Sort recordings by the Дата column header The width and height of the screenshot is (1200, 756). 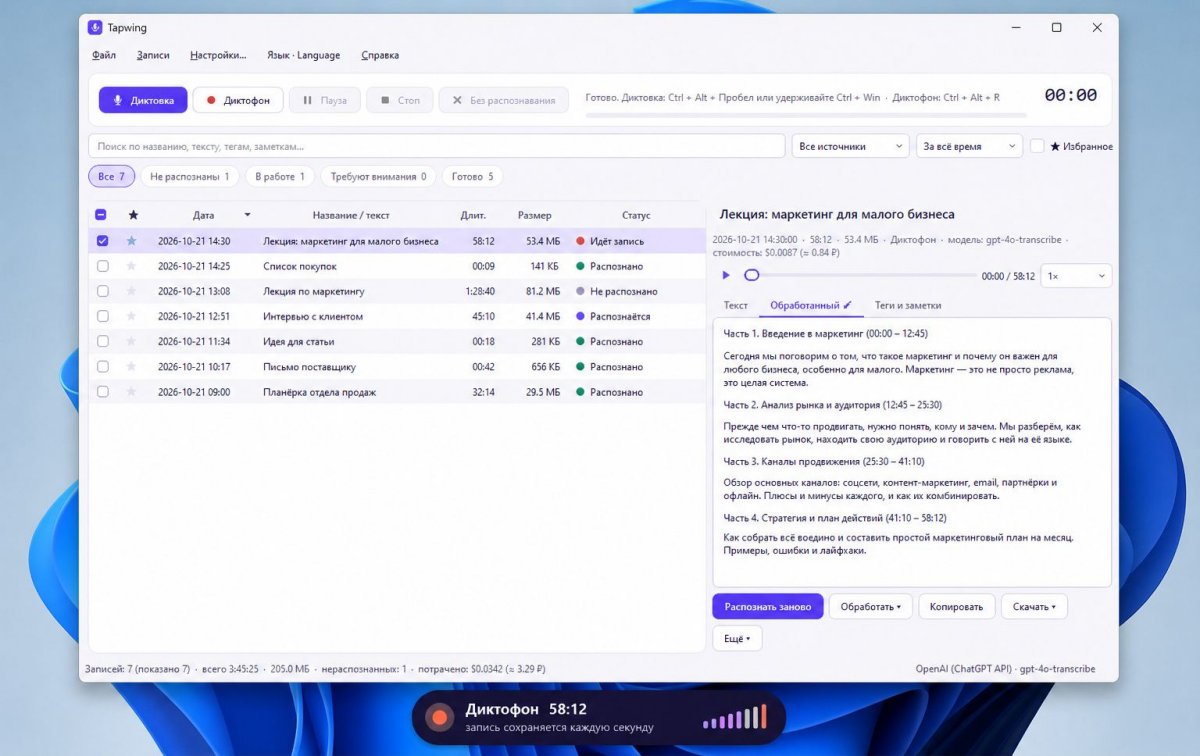(204, 215)
